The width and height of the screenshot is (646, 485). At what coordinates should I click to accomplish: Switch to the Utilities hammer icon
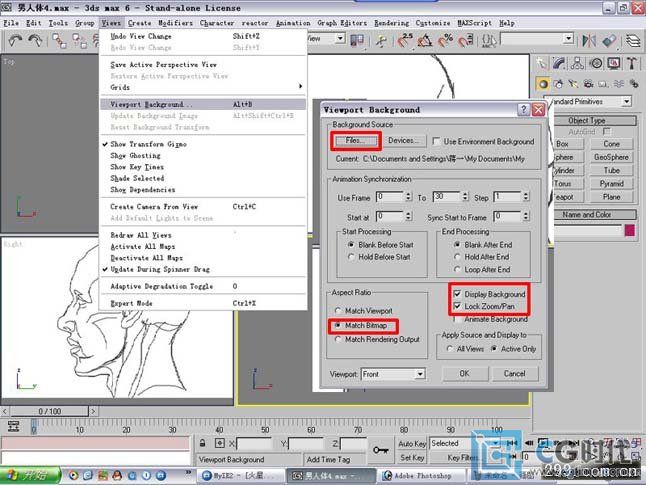tap(632, 63)
